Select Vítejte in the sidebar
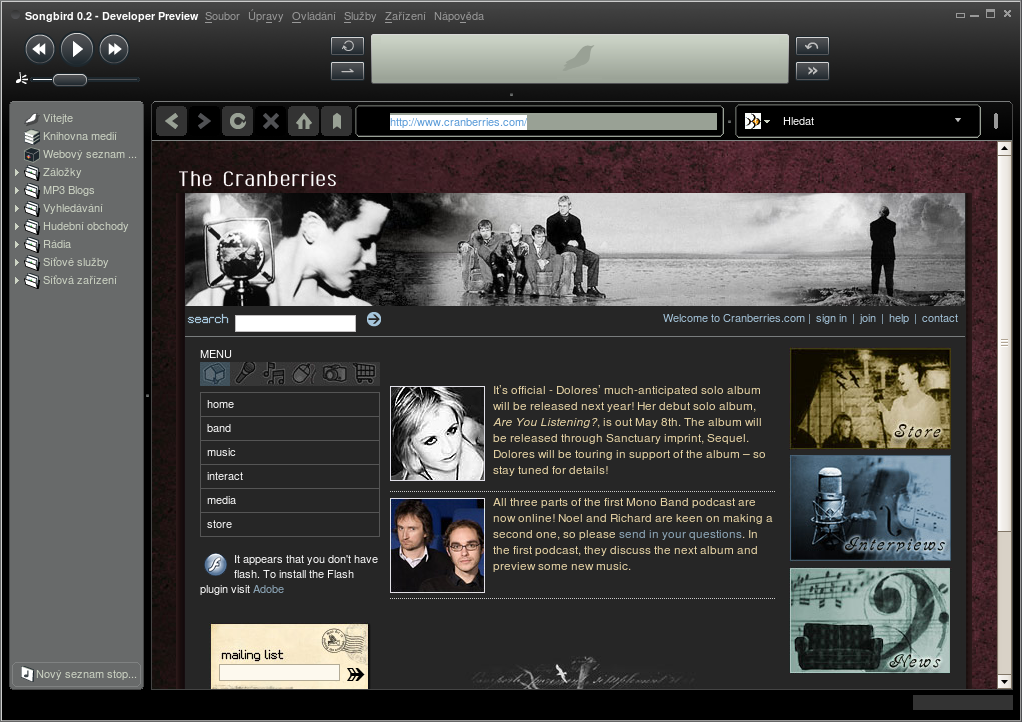 click(x=58, y=118)
